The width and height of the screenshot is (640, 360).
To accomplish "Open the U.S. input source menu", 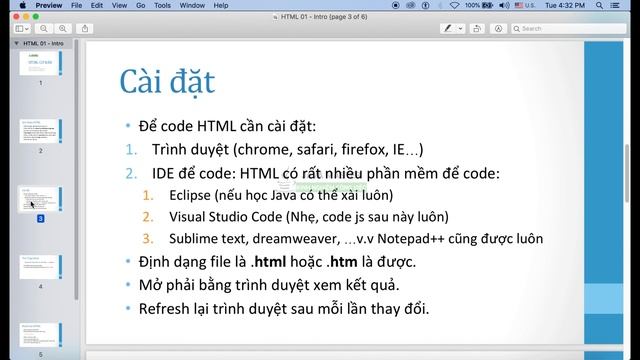I will pos(525,5).
